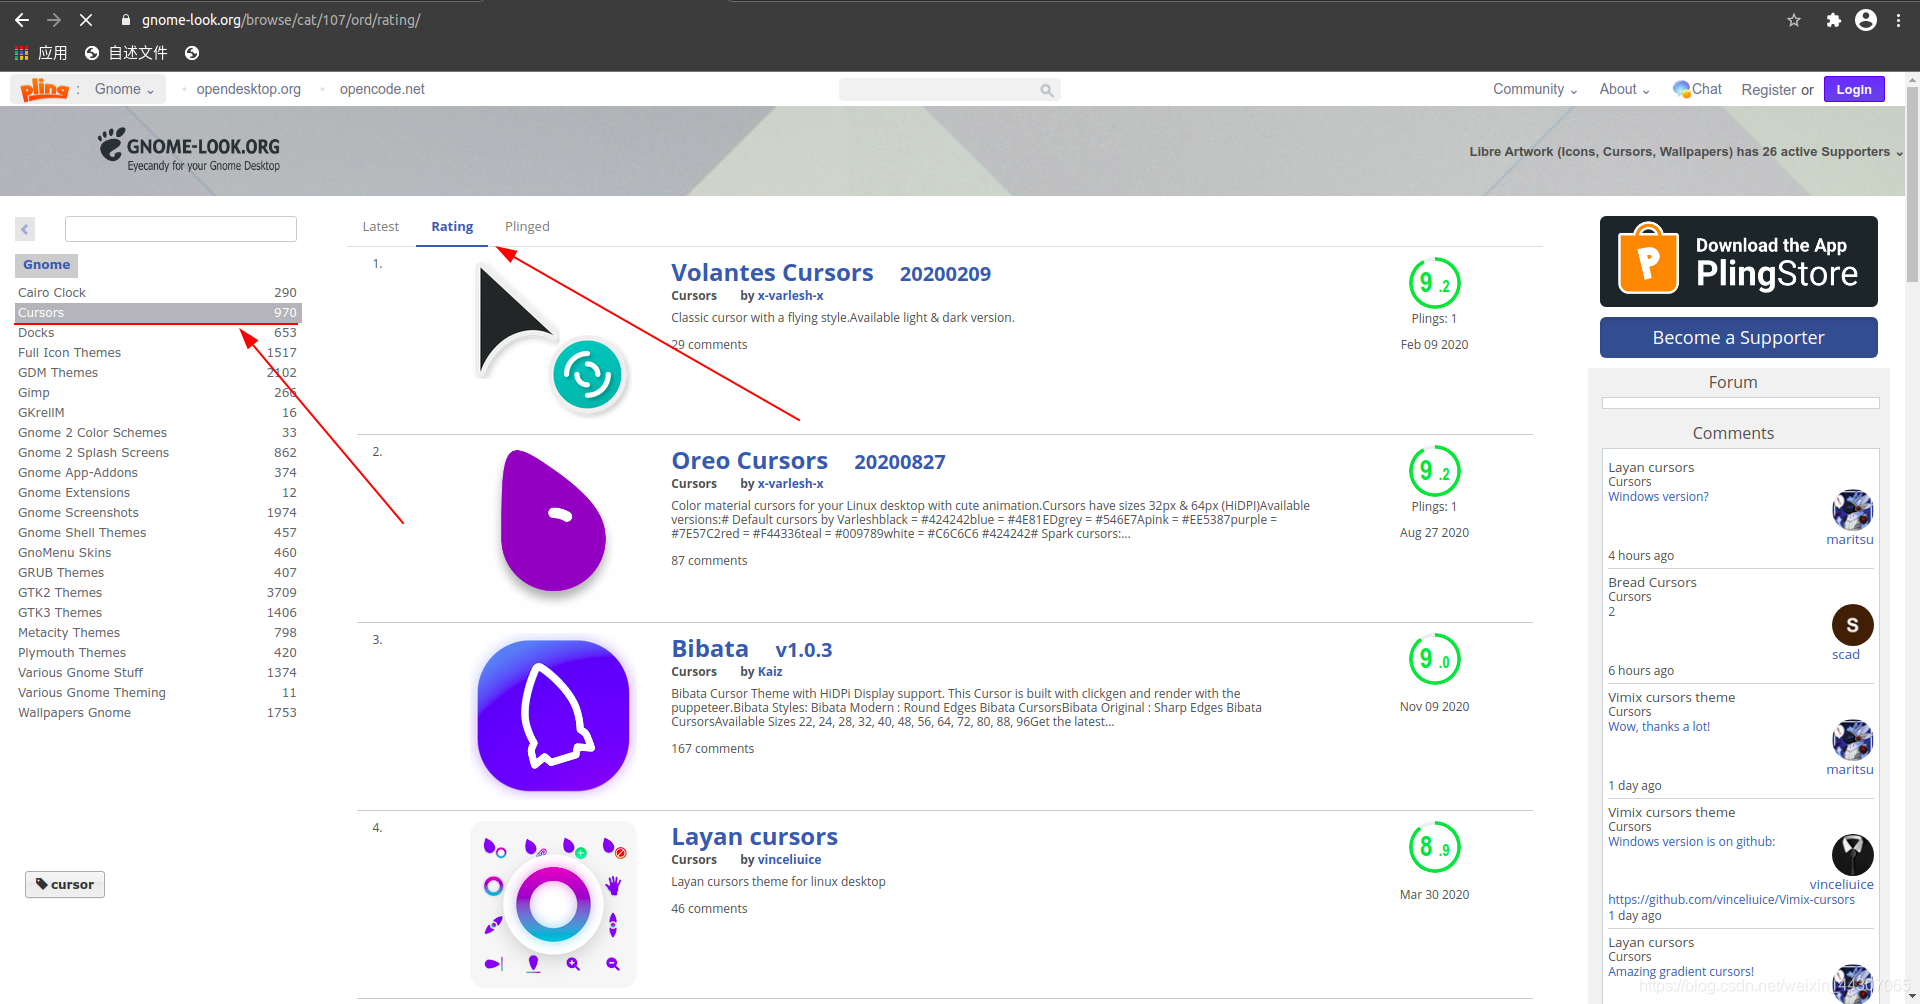Go back with the browser back arrow
Viewport: 1920px width, 1004px height.
(x=22, y=20)
